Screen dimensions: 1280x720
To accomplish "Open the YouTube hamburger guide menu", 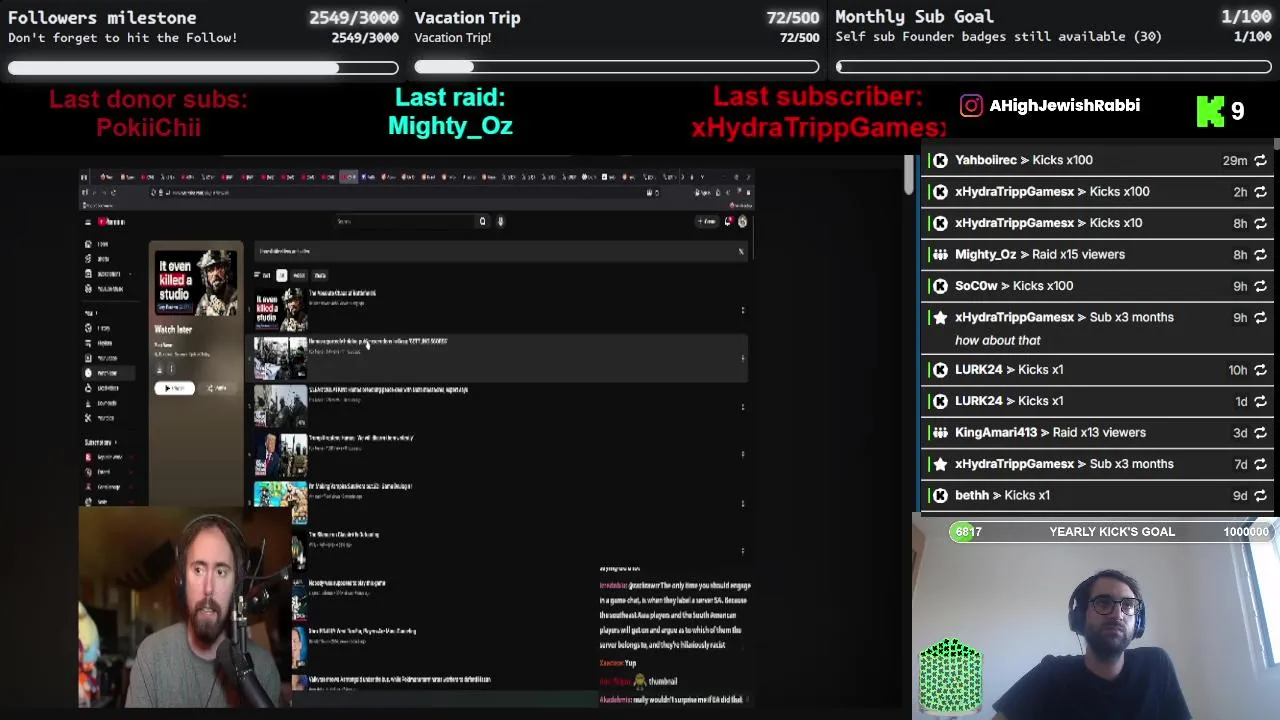I will [x=87, y=222].
